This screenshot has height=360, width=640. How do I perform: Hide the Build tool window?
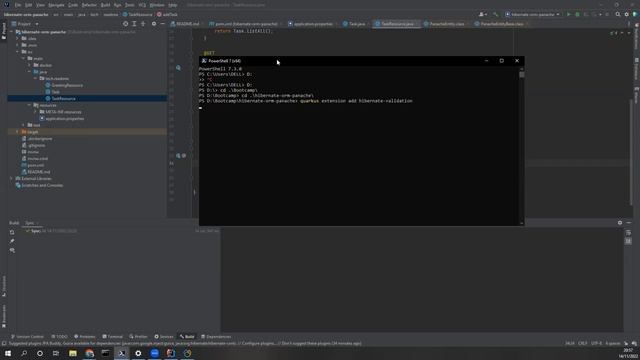pyautogui.click(x=629, y=222)
